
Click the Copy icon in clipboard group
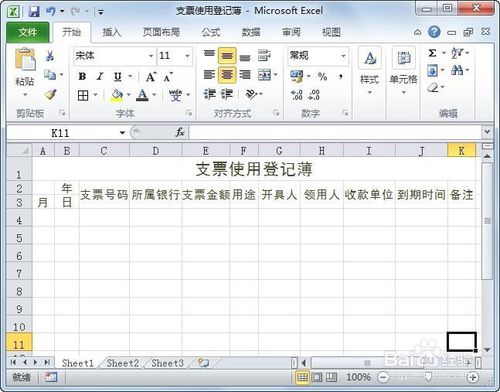[50, 75]
